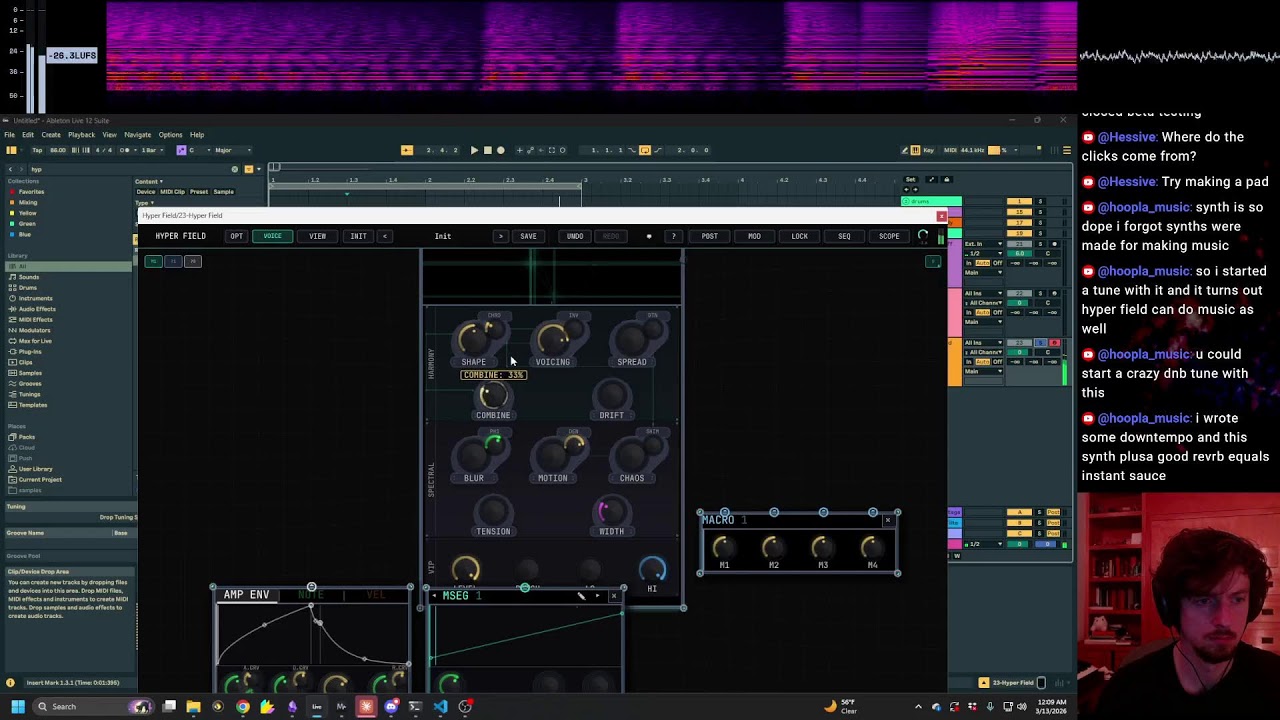
Task: Open Samples in the browser library
Action: point(29,373)
